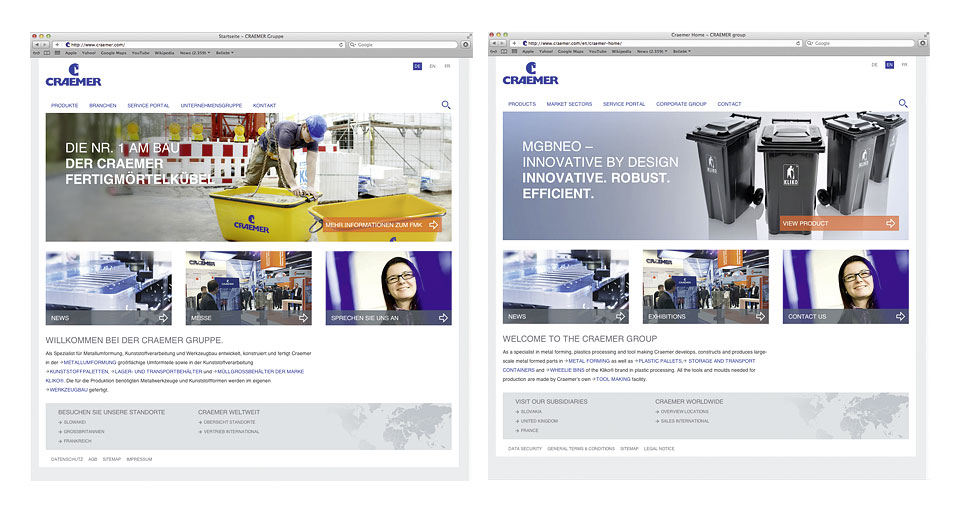Open the IMPRESSUM footer link
Image resolution: width=960 pixels, height=512 pixels.
click(x=140, y=459)
